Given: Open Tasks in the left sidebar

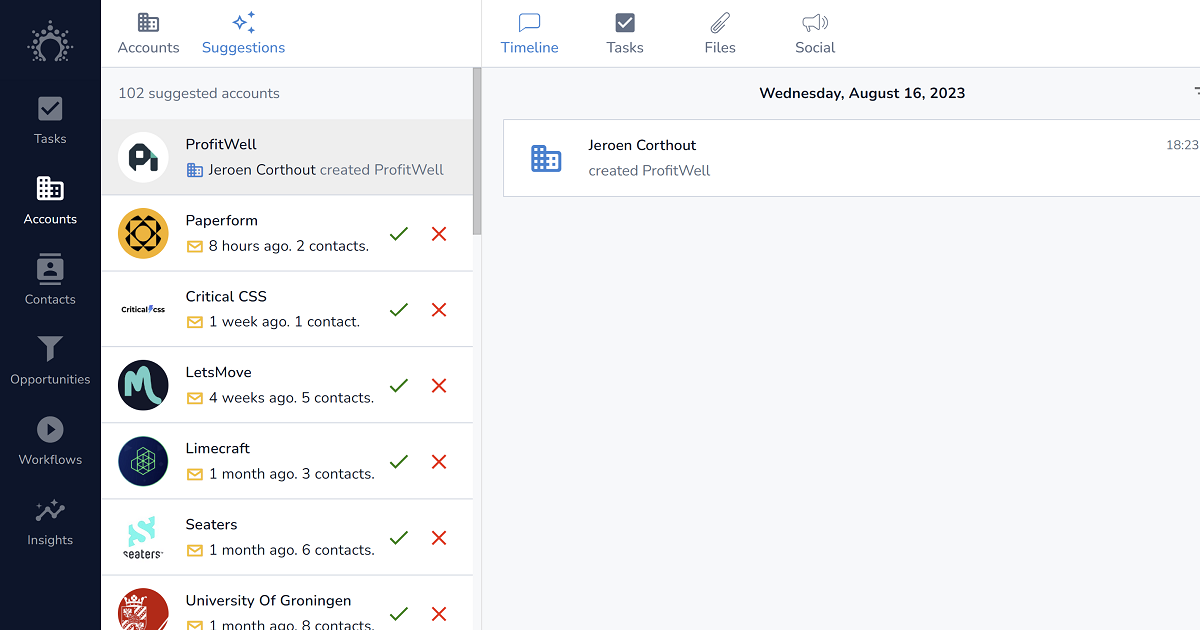Looking at the screenshot, I should coord(50,120).
